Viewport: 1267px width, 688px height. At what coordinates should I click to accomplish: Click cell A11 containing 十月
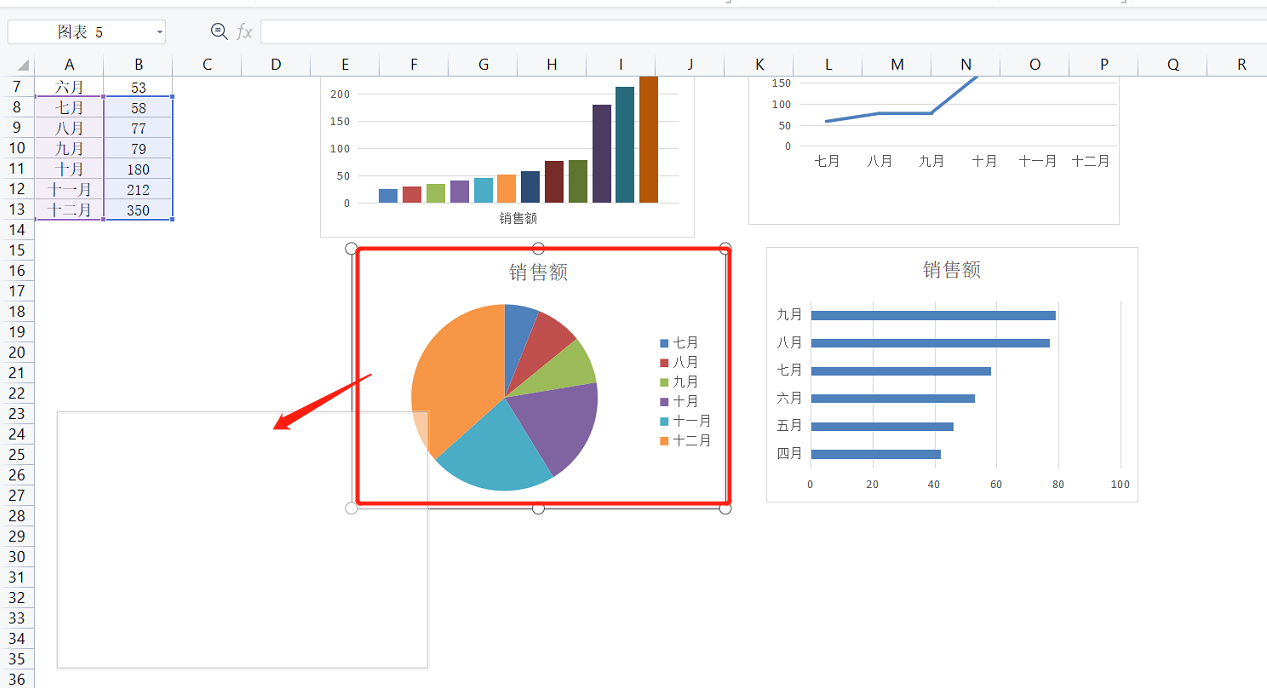(69, 169)
